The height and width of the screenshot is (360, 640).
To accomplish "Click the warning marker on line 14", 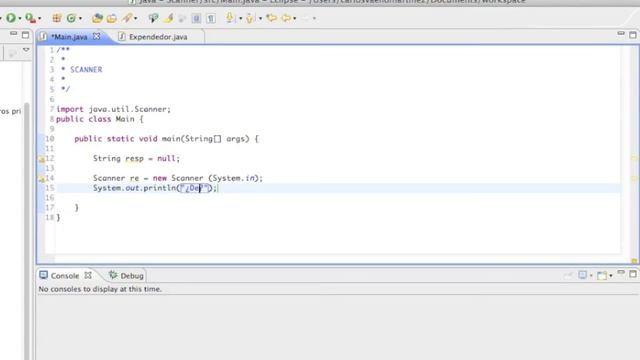I will click(x=42, y=178).
